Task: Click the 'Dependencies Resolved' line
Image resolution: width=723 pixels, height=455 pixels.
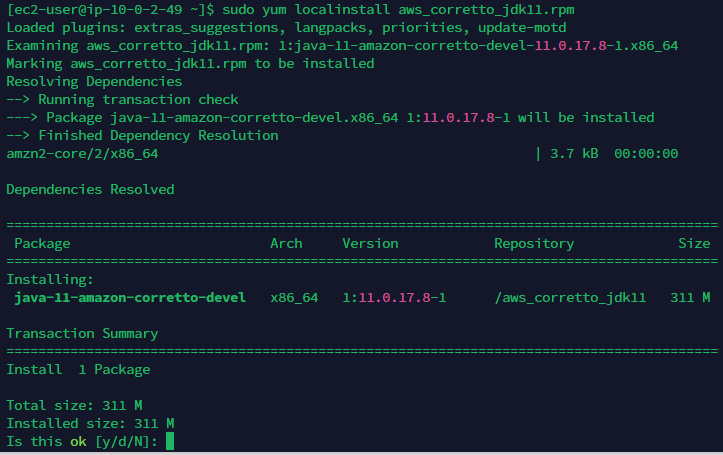Action: (90, 189)
